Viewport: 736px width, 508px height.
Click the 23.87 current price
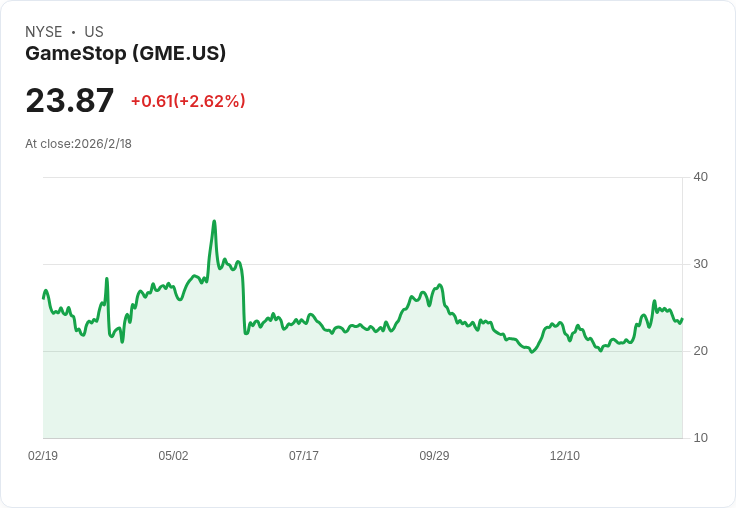click(70, 101)
